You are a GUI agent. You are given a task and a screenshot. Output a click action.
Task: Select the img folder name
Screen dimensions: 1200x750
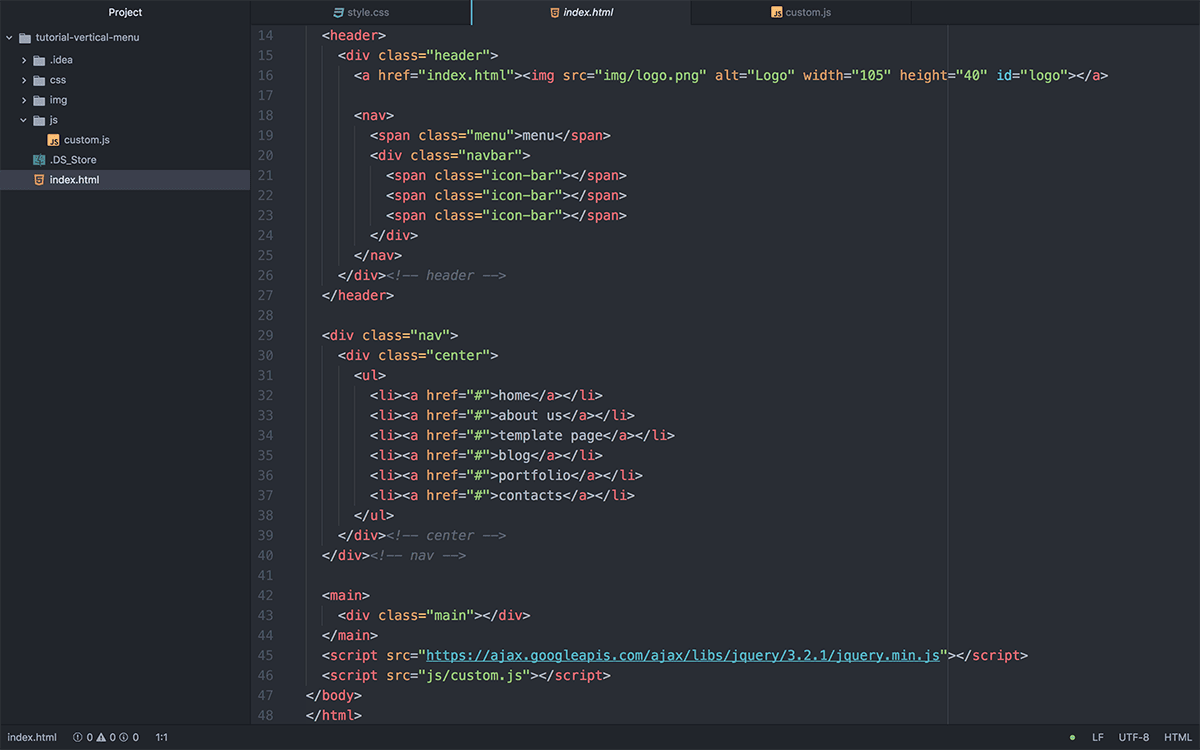(59, 100)
